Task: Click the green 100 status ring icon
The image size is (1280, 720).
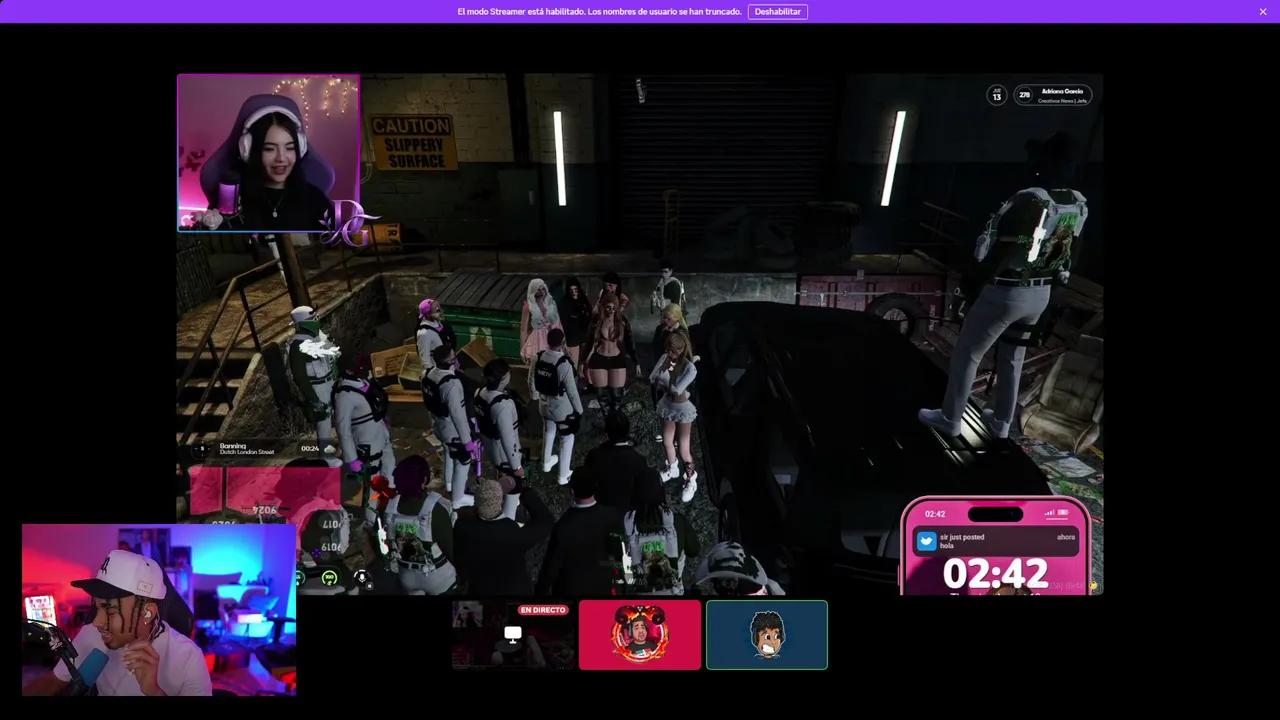Action: (x=329, y=578)
